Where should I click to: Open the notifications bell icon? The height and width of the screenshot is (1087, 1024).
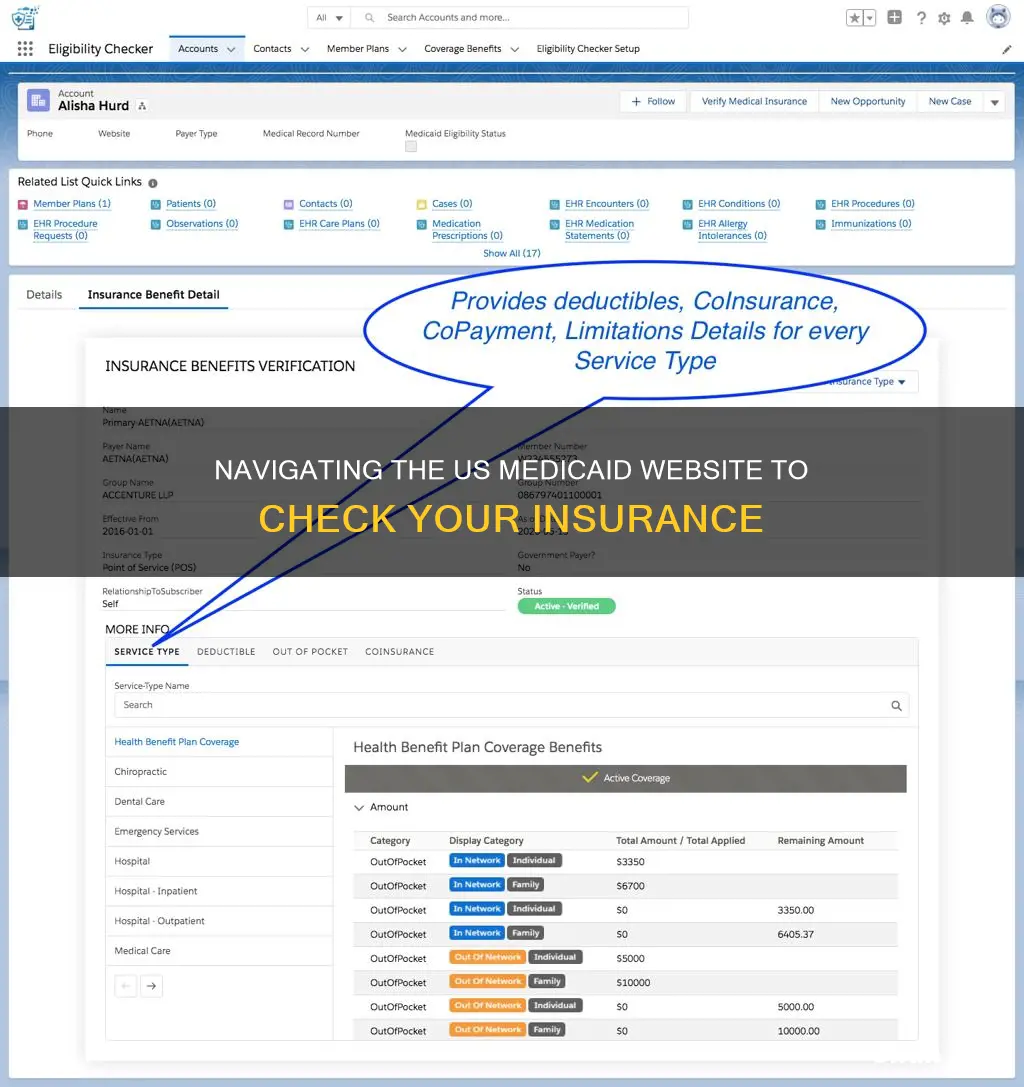[x=967, y=18]
